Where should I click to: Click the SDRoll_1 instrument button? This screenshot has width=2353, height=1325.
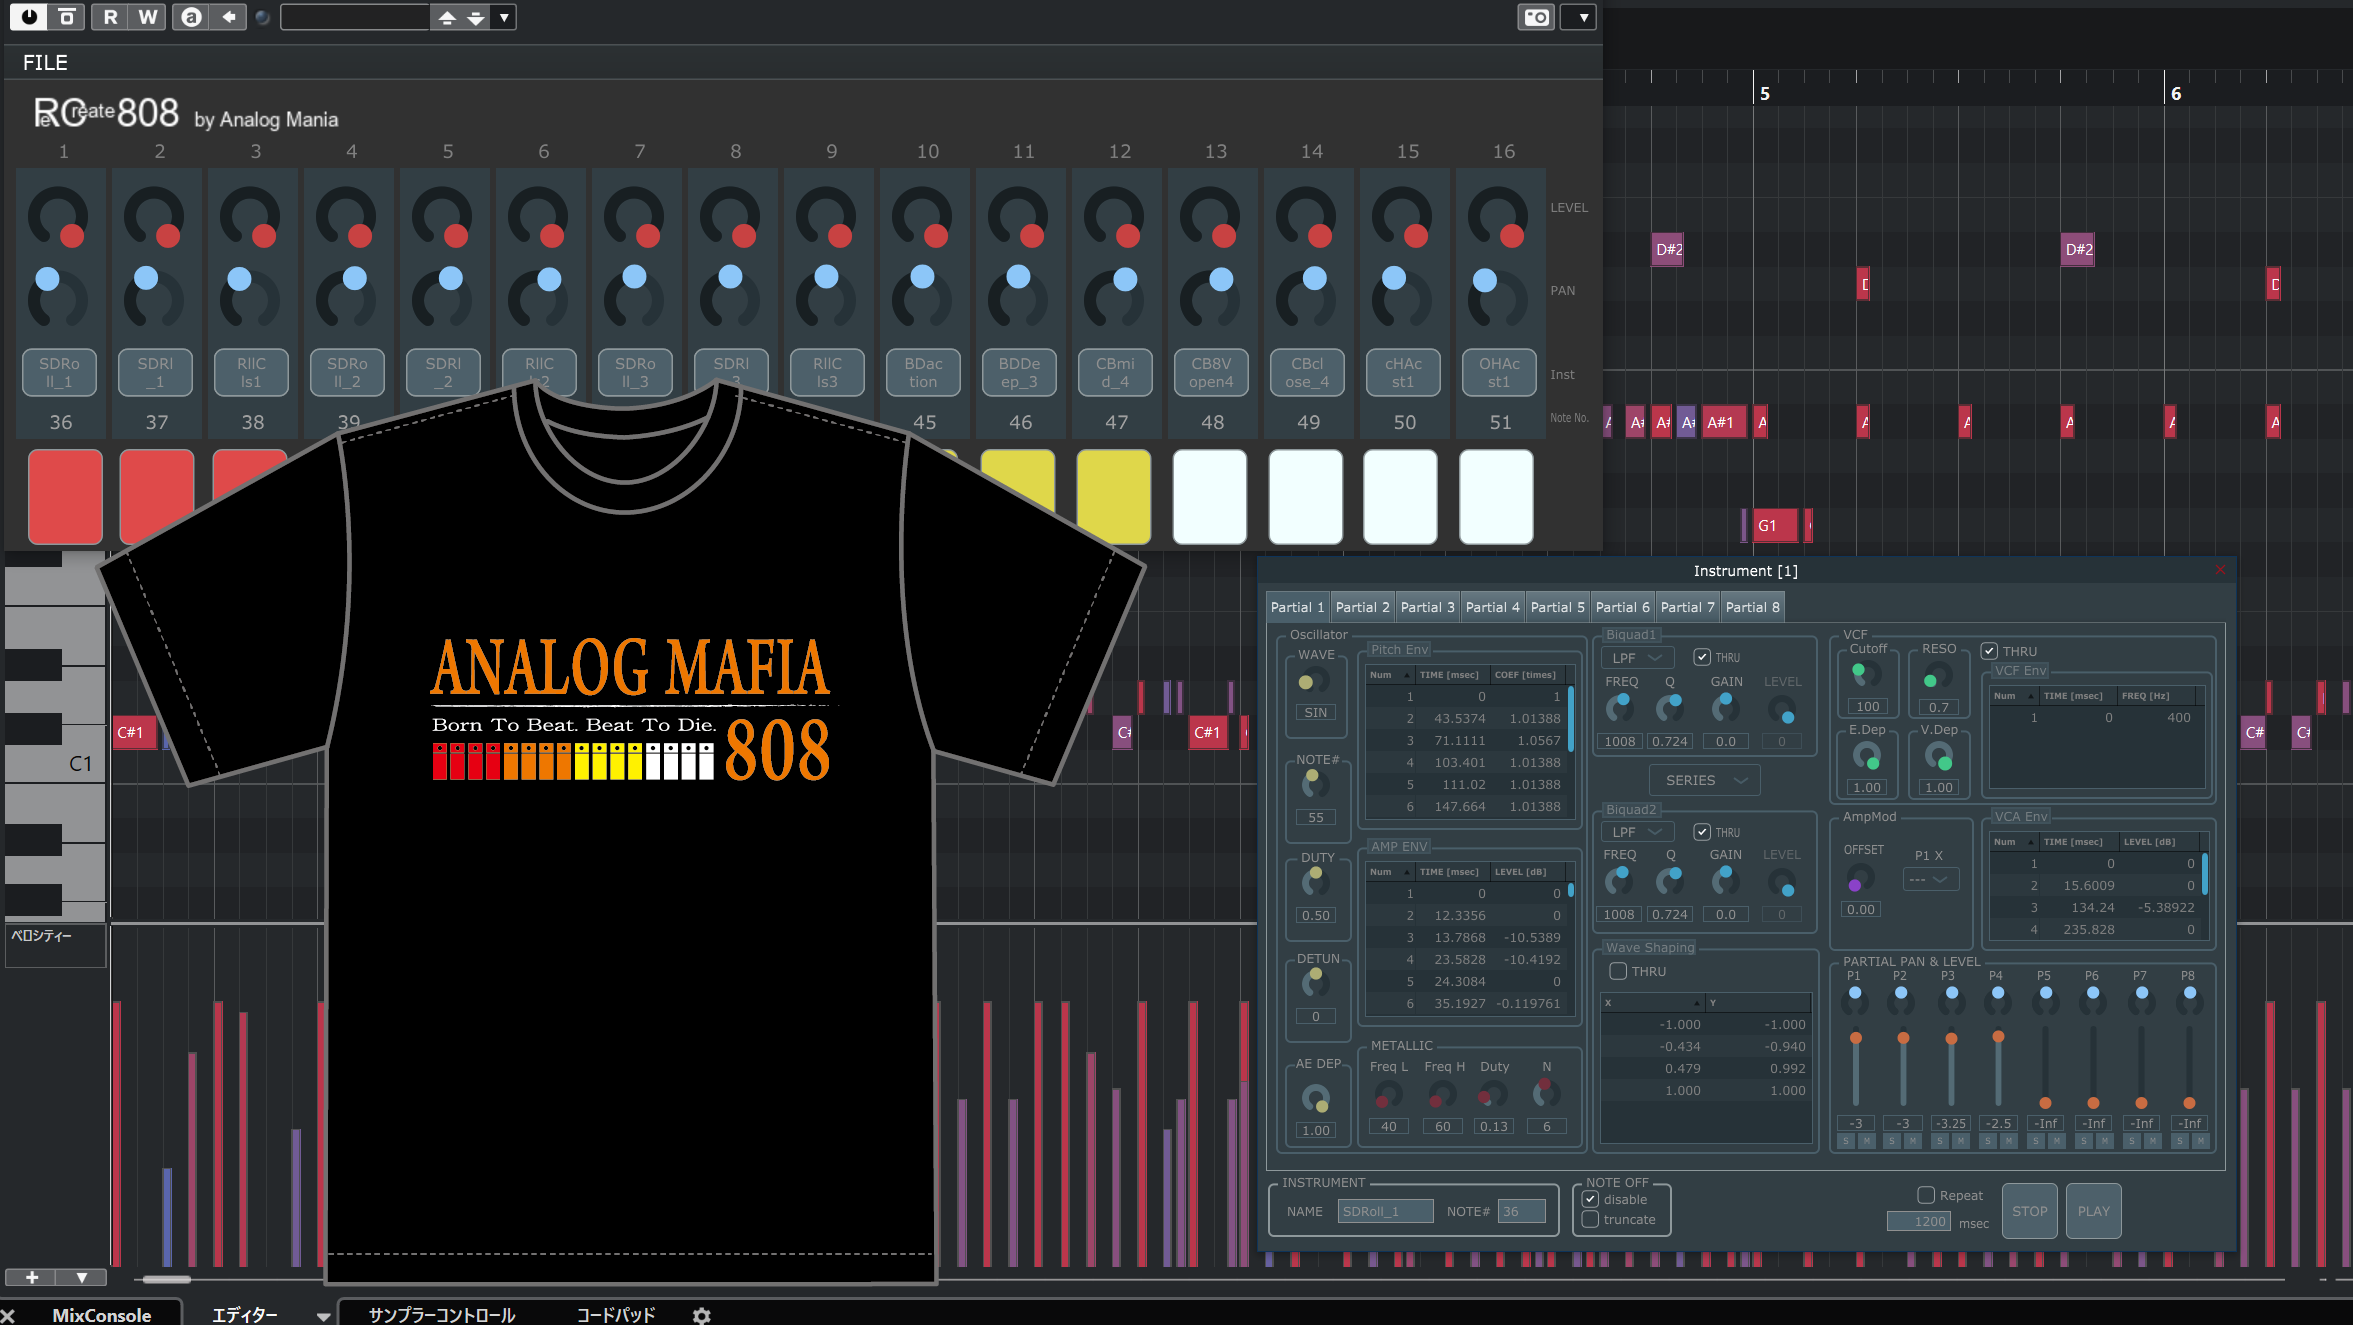pyautogui.click(x=59, y=372)
